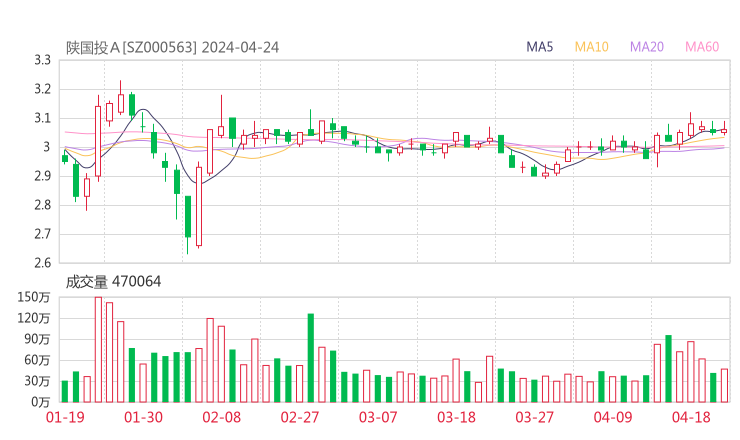Select the 3.2 price axis label
Viewport: 740px width, 440px height.
tap(42, 89)
